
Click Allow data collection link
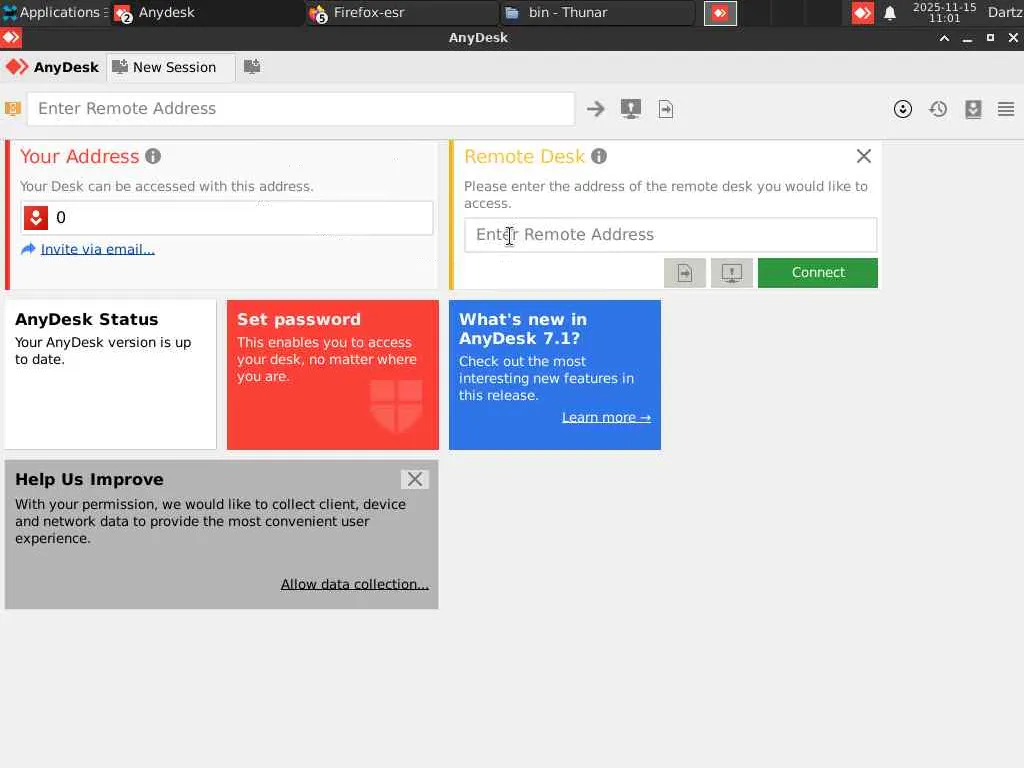[355, 584]
